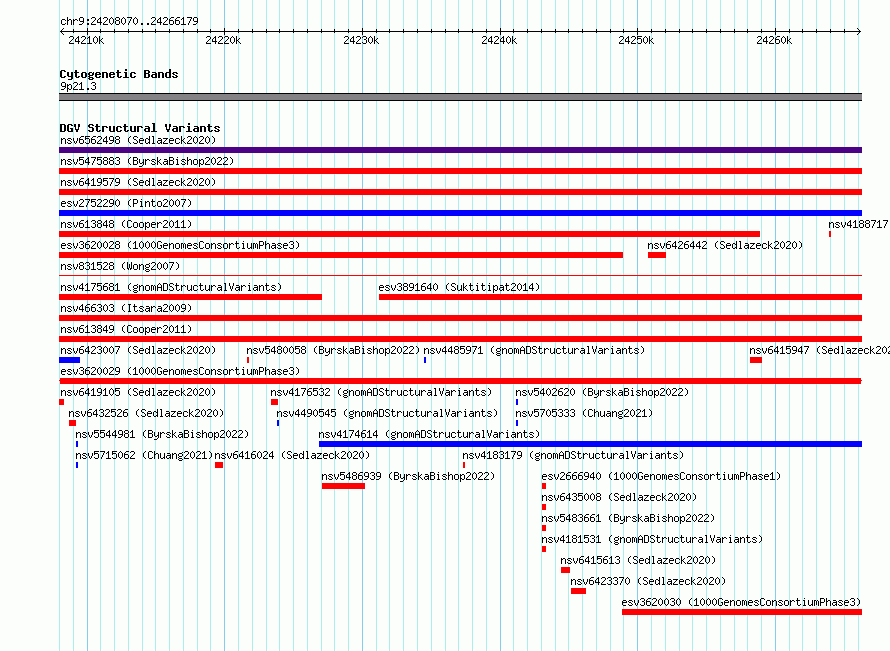Screen dimensions: 890x651
Task: Select the red nsv6423370 variant bar
Action: pyautogui.click(x=578, y=591)
